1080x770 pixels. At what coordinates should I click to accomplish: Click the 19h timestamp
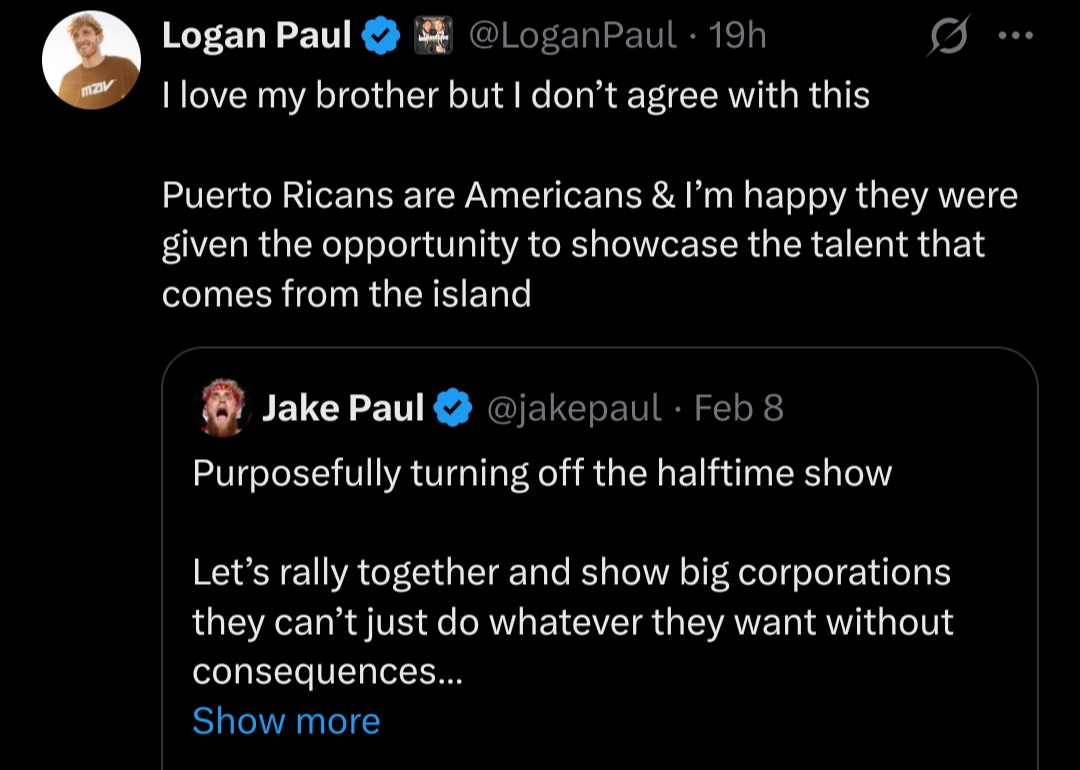point(737,37)
